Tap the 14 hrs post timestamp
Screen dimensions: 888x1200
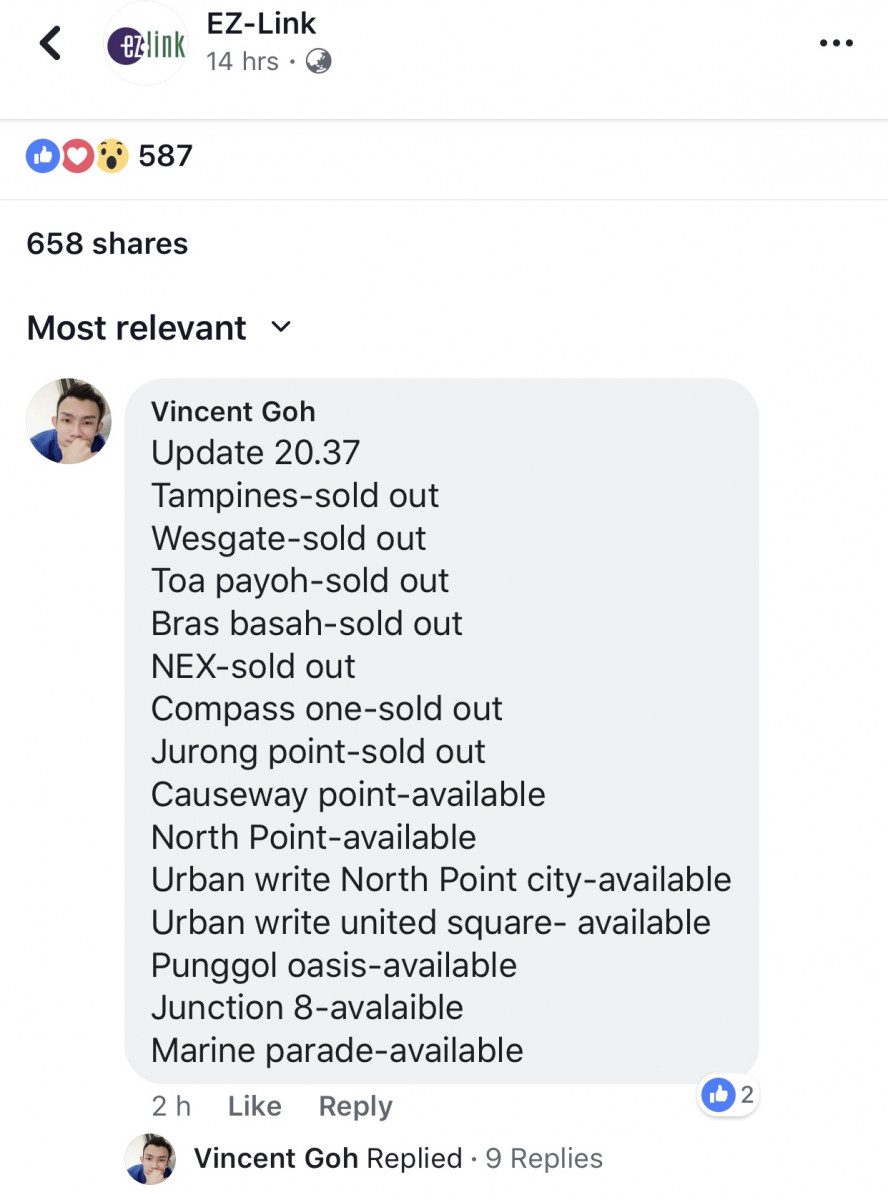tap(242, 62)
